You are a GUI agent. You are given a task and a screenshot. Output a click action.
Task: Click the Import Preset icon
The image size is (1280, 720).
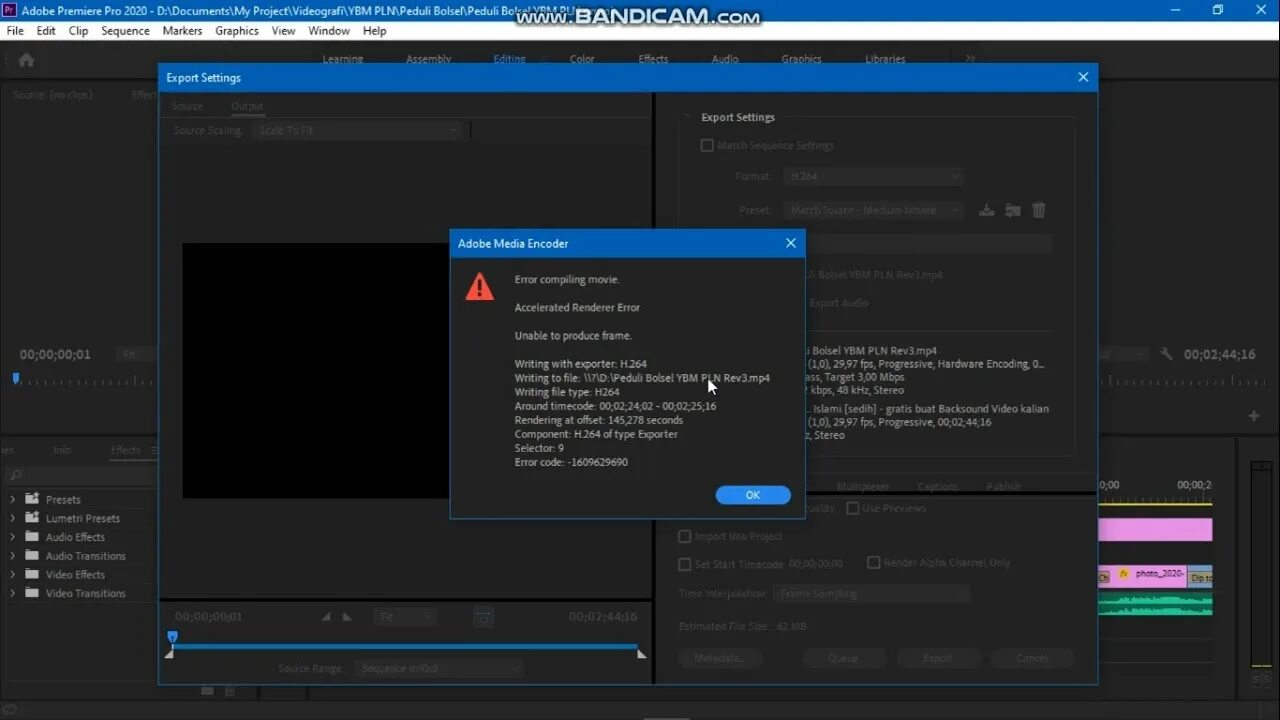(x=1012, y=210)
